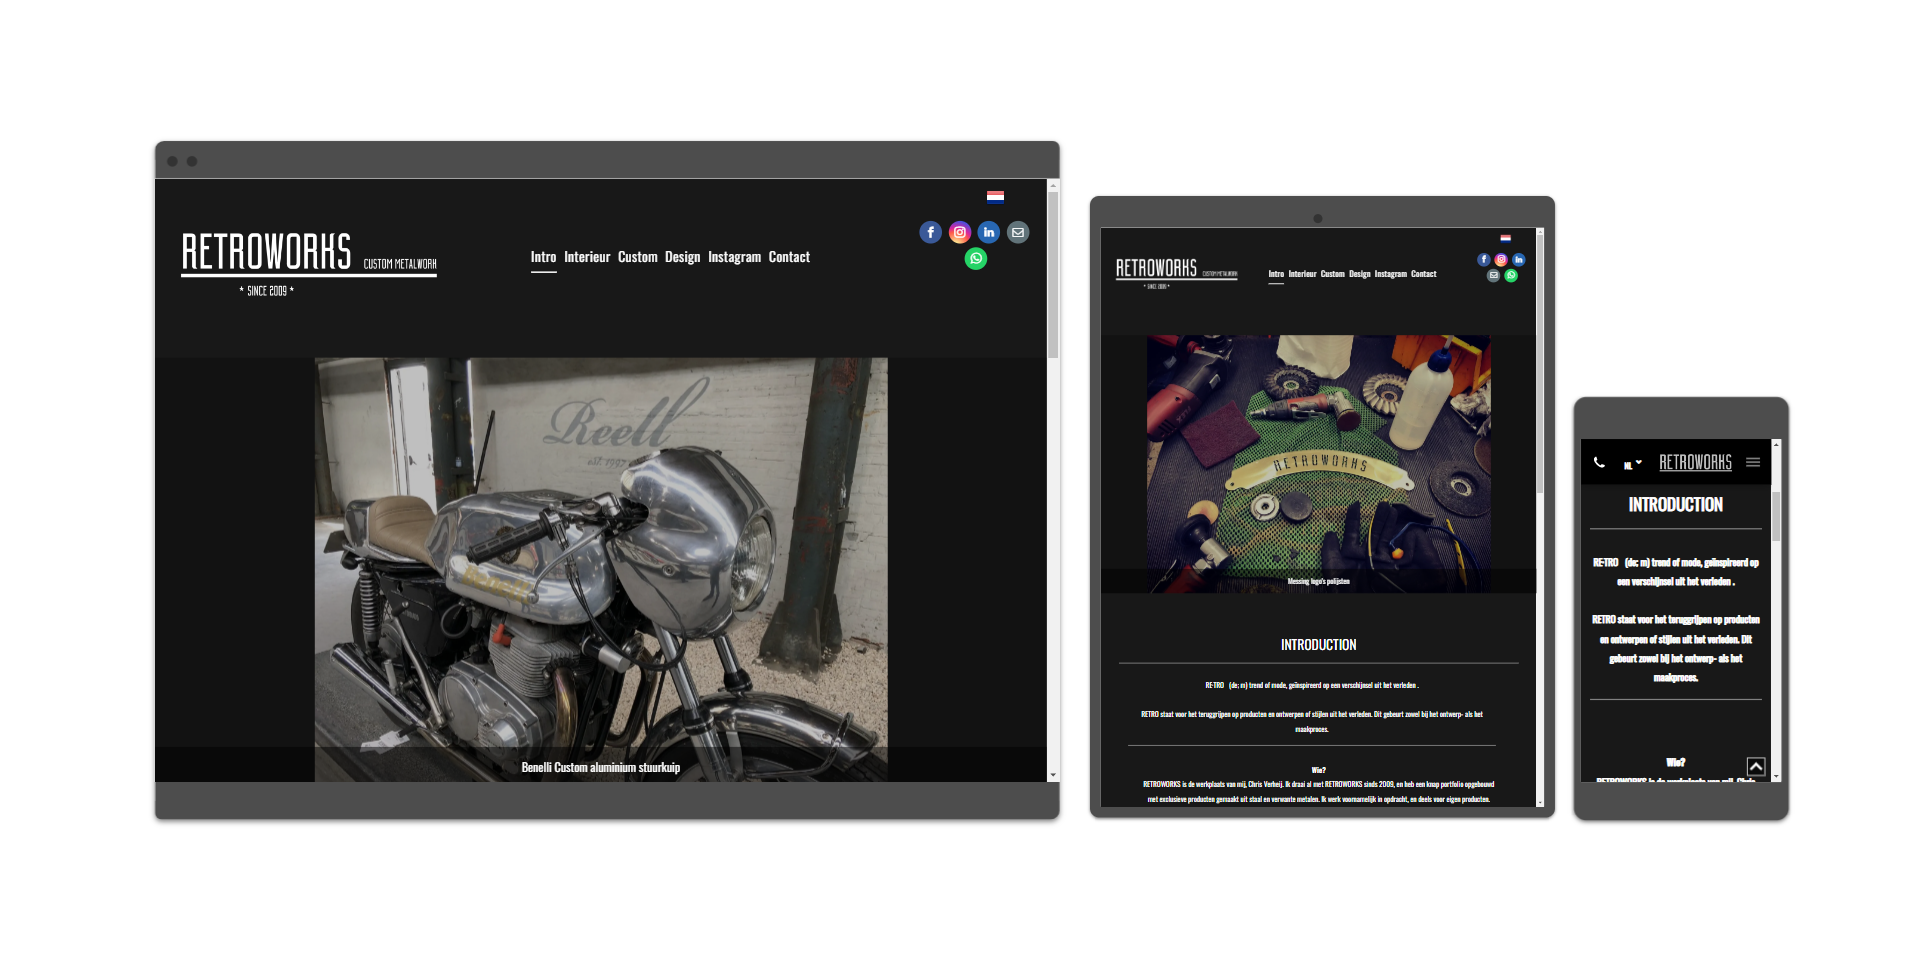This screenshot has height=960, width=1919.
Task: Click Facebook icon in desktop preview
Action: pyautogui.click(x=930, y=232)
